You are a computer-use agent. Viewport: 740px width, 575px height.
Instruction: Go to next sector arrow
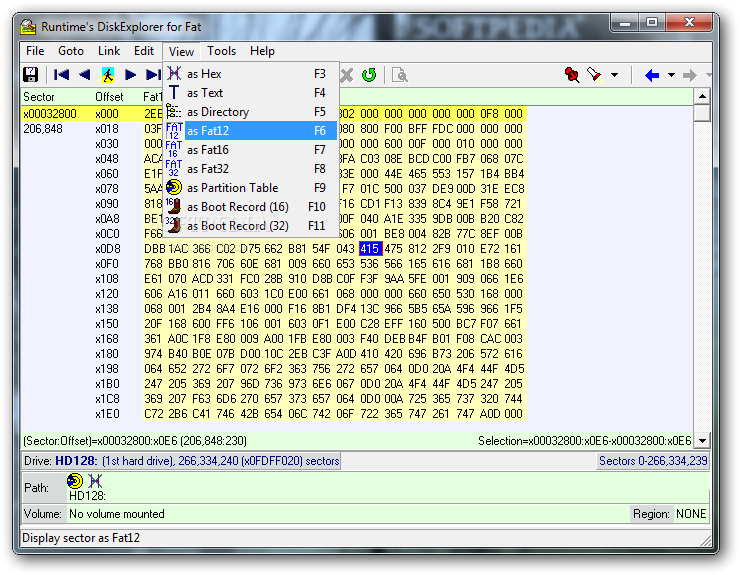click(x=130, y=75)
